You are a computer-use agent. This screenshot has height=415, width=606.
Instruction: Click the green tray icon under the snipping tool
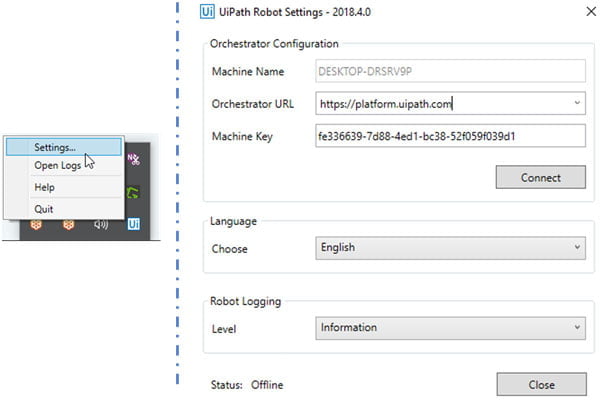[x=133, y=192]
